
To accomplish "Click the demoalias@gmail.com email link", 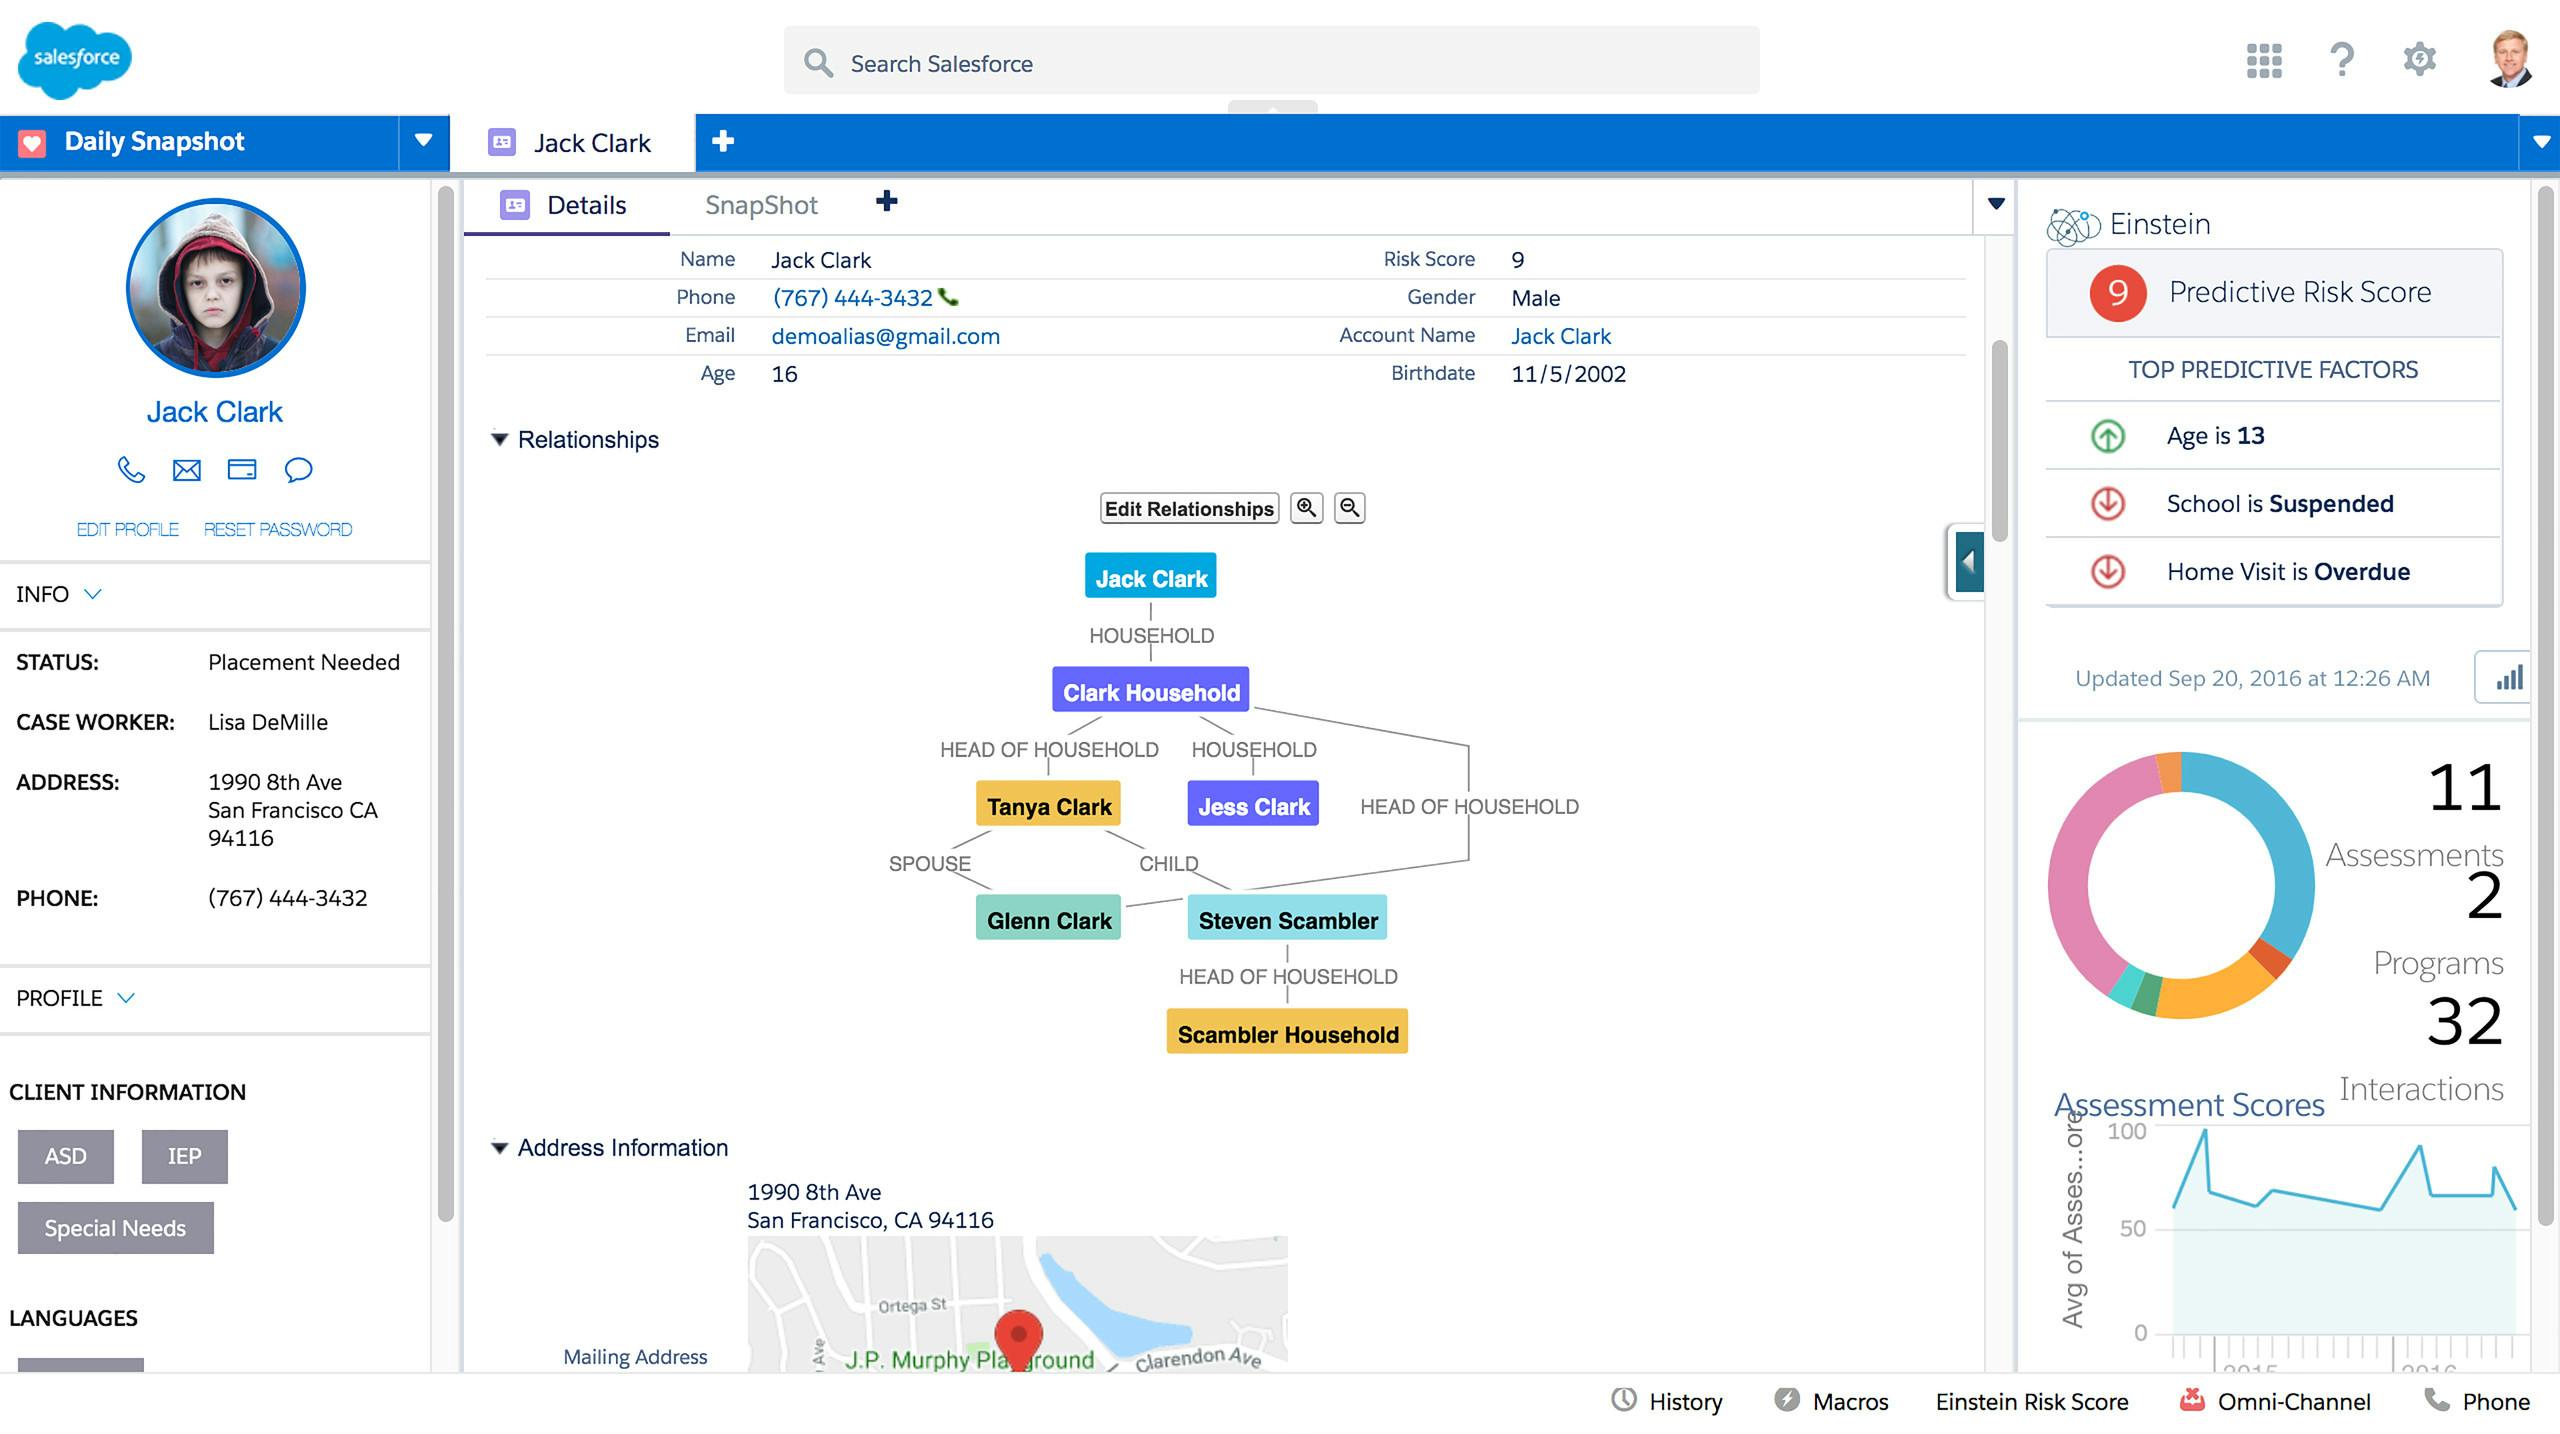I will point(885,336).
